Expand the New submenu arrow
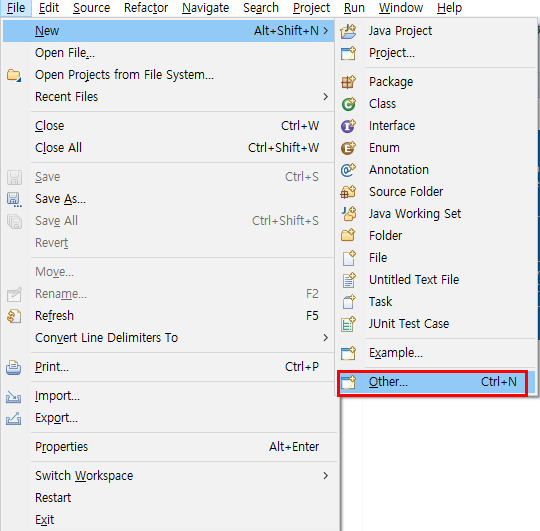The height and width of the screenshot is (531, 540). coord(325,31)
